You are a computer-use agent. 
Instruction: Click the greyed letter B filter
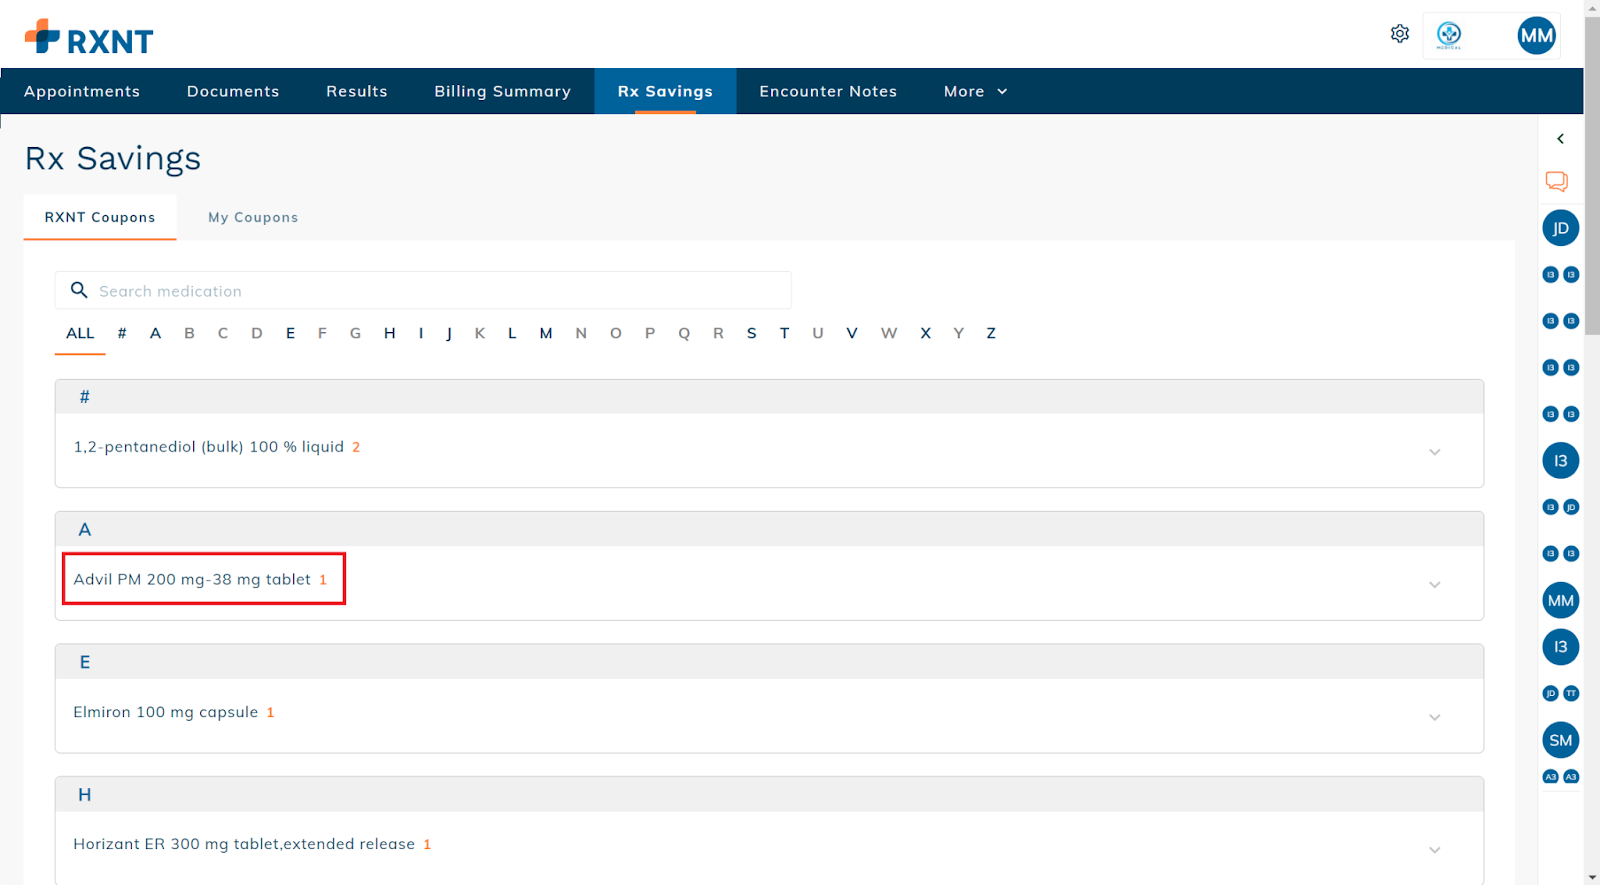[189, 333]
